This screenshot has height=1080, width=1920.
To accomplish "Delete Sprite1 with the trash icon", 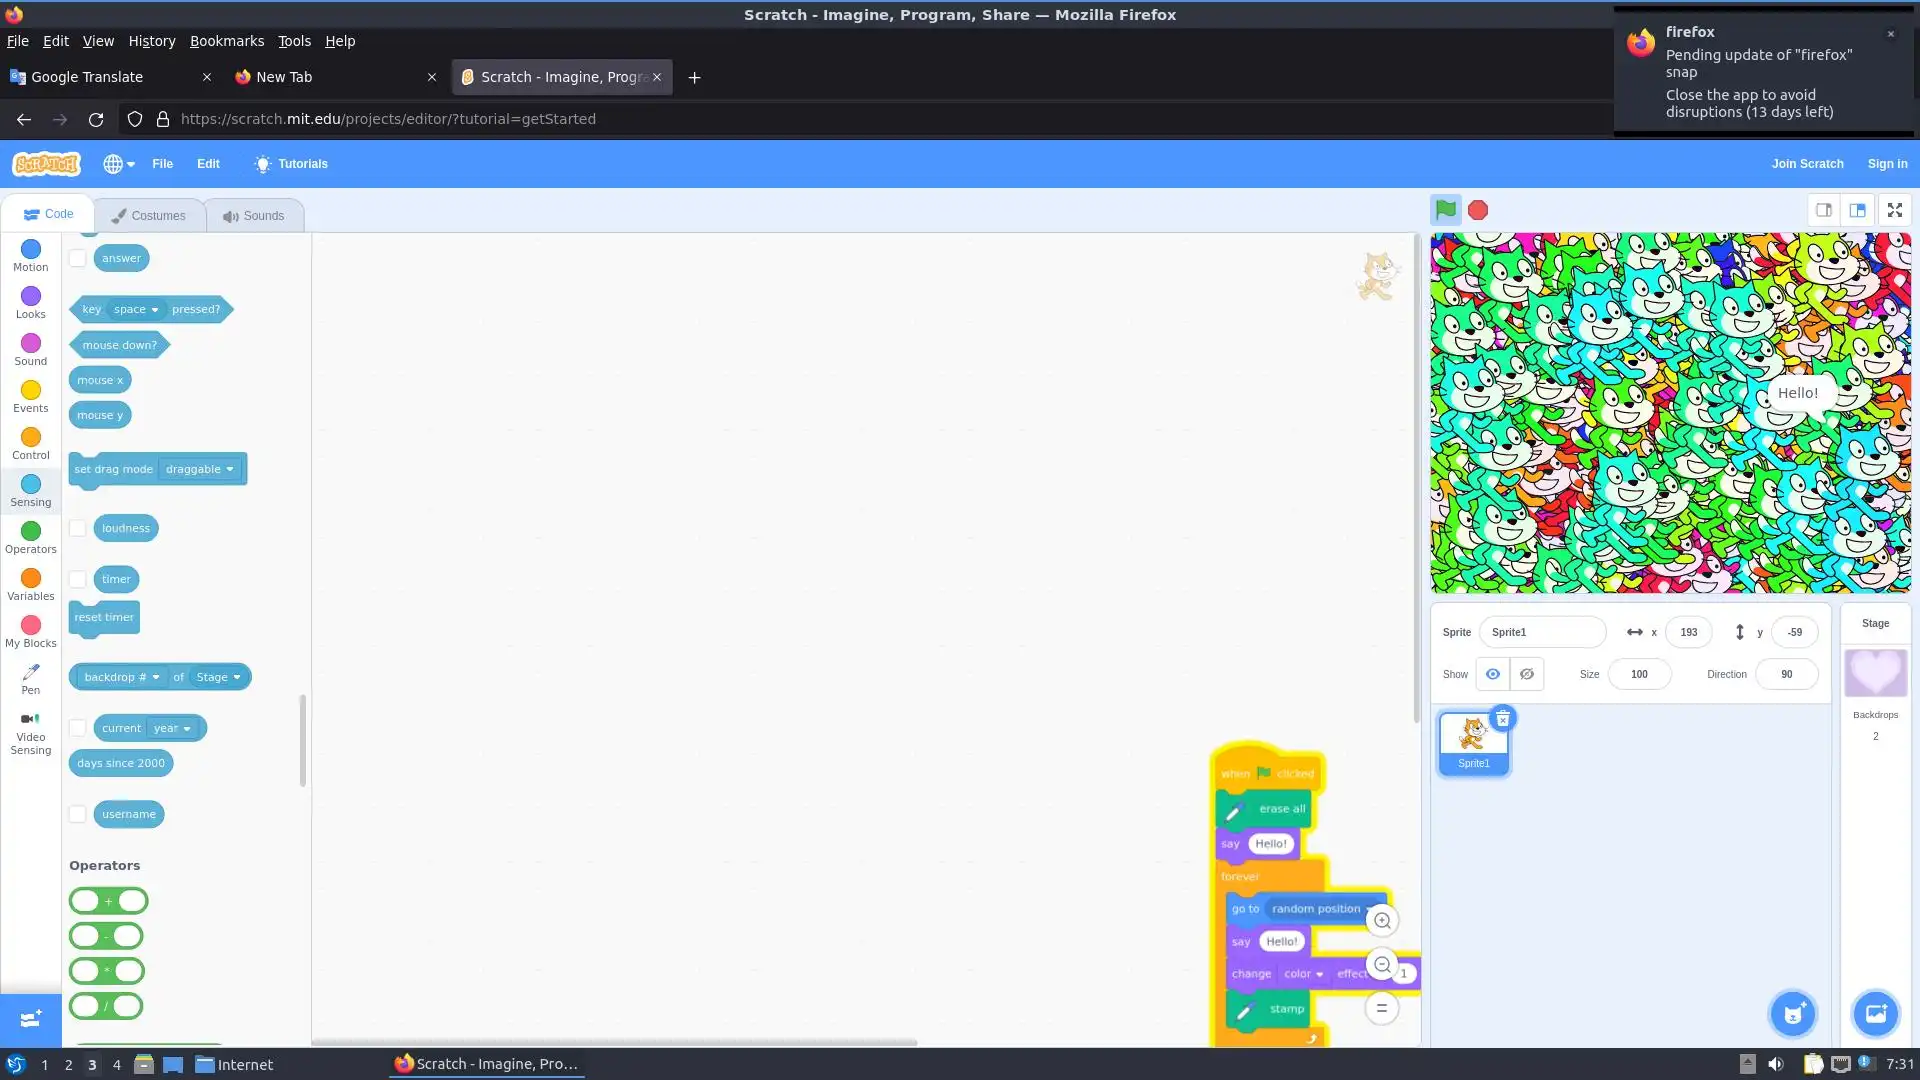I will (1502, 719).
